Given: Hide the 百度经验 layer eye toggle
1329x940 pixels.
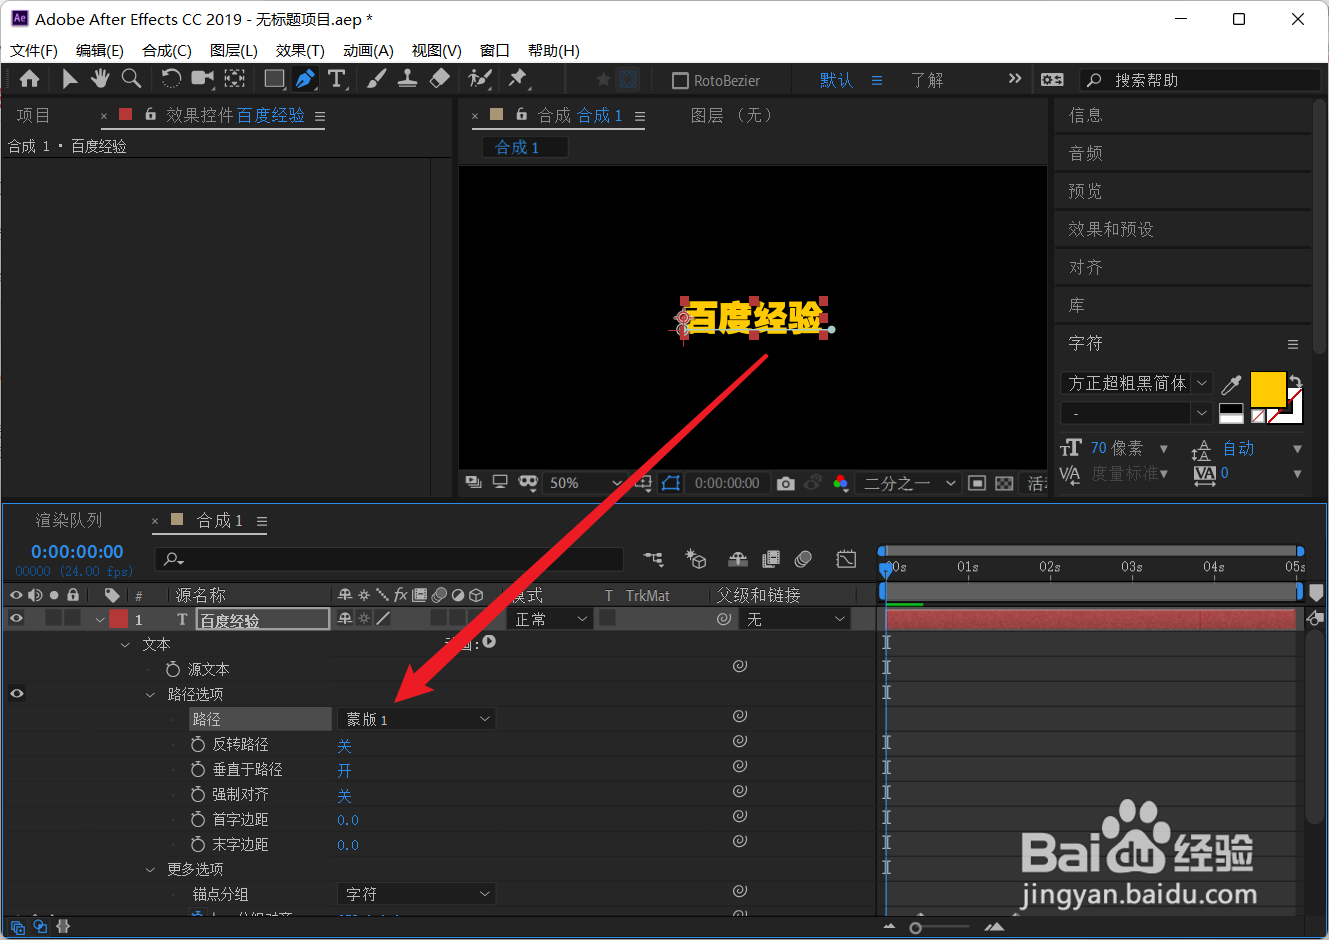Looking at the screenshot, I should pyautogui.click(x=16, y=619).
